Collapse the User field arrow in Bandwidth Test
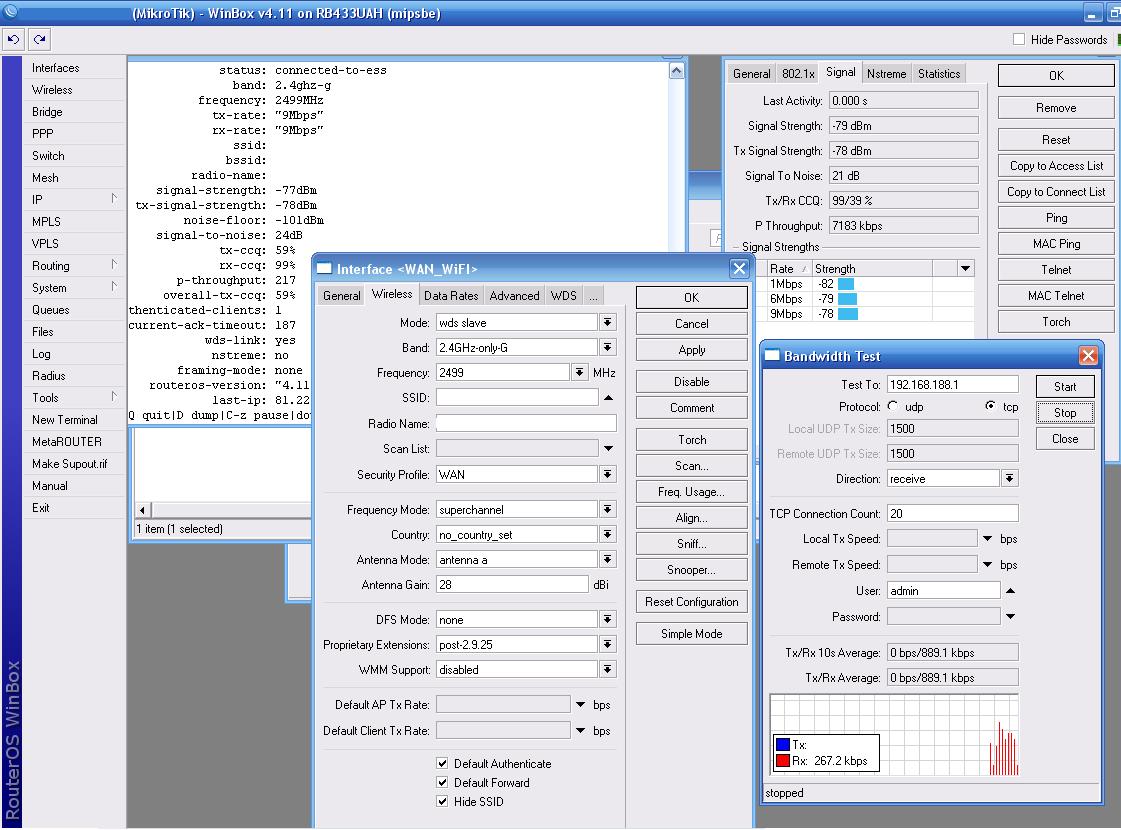 click(x=1010, y=591)
